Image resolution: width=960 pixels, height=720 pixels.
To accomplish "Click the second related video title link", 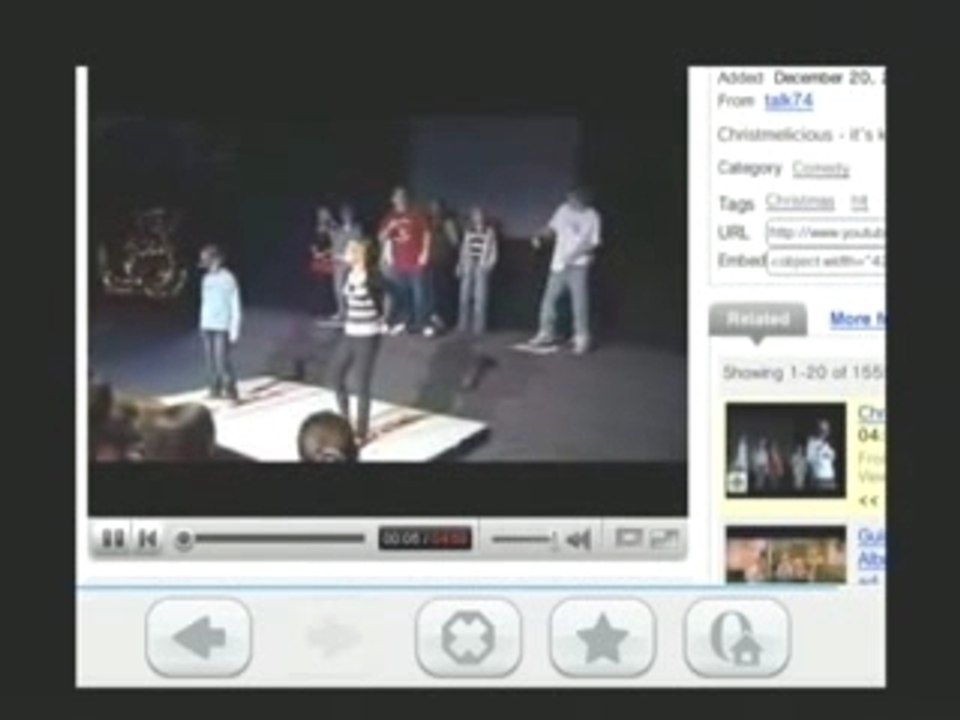I will (871, 548).
